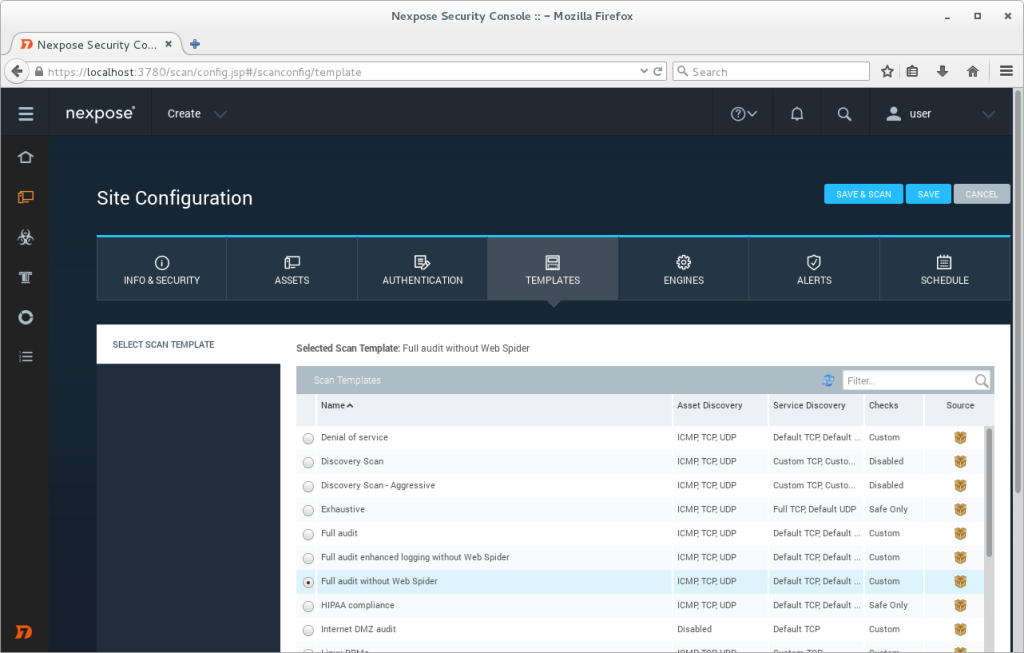This screenshot has height=653, width=1024.
Task: Select the Full audit radio button
Action: coord(308,533)
